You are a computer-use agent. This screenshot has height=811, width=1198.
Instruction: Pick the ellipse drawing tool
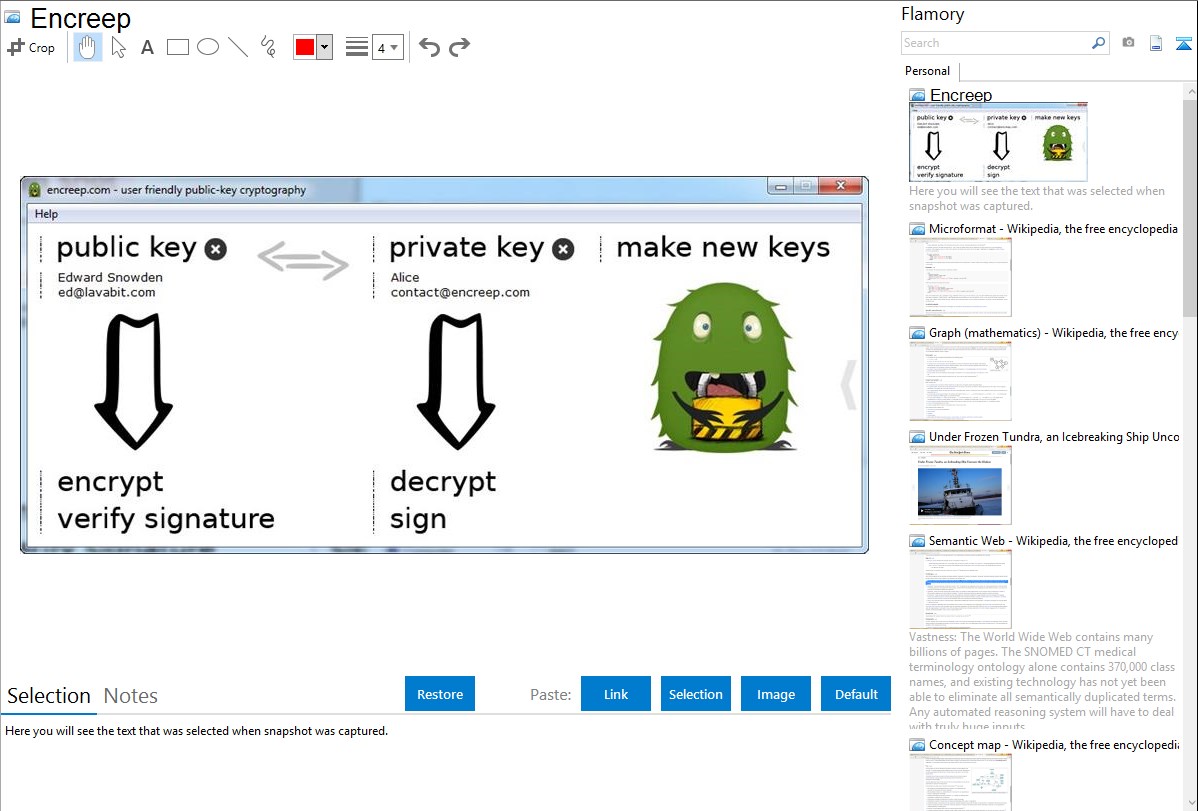[x=208, y=47]
